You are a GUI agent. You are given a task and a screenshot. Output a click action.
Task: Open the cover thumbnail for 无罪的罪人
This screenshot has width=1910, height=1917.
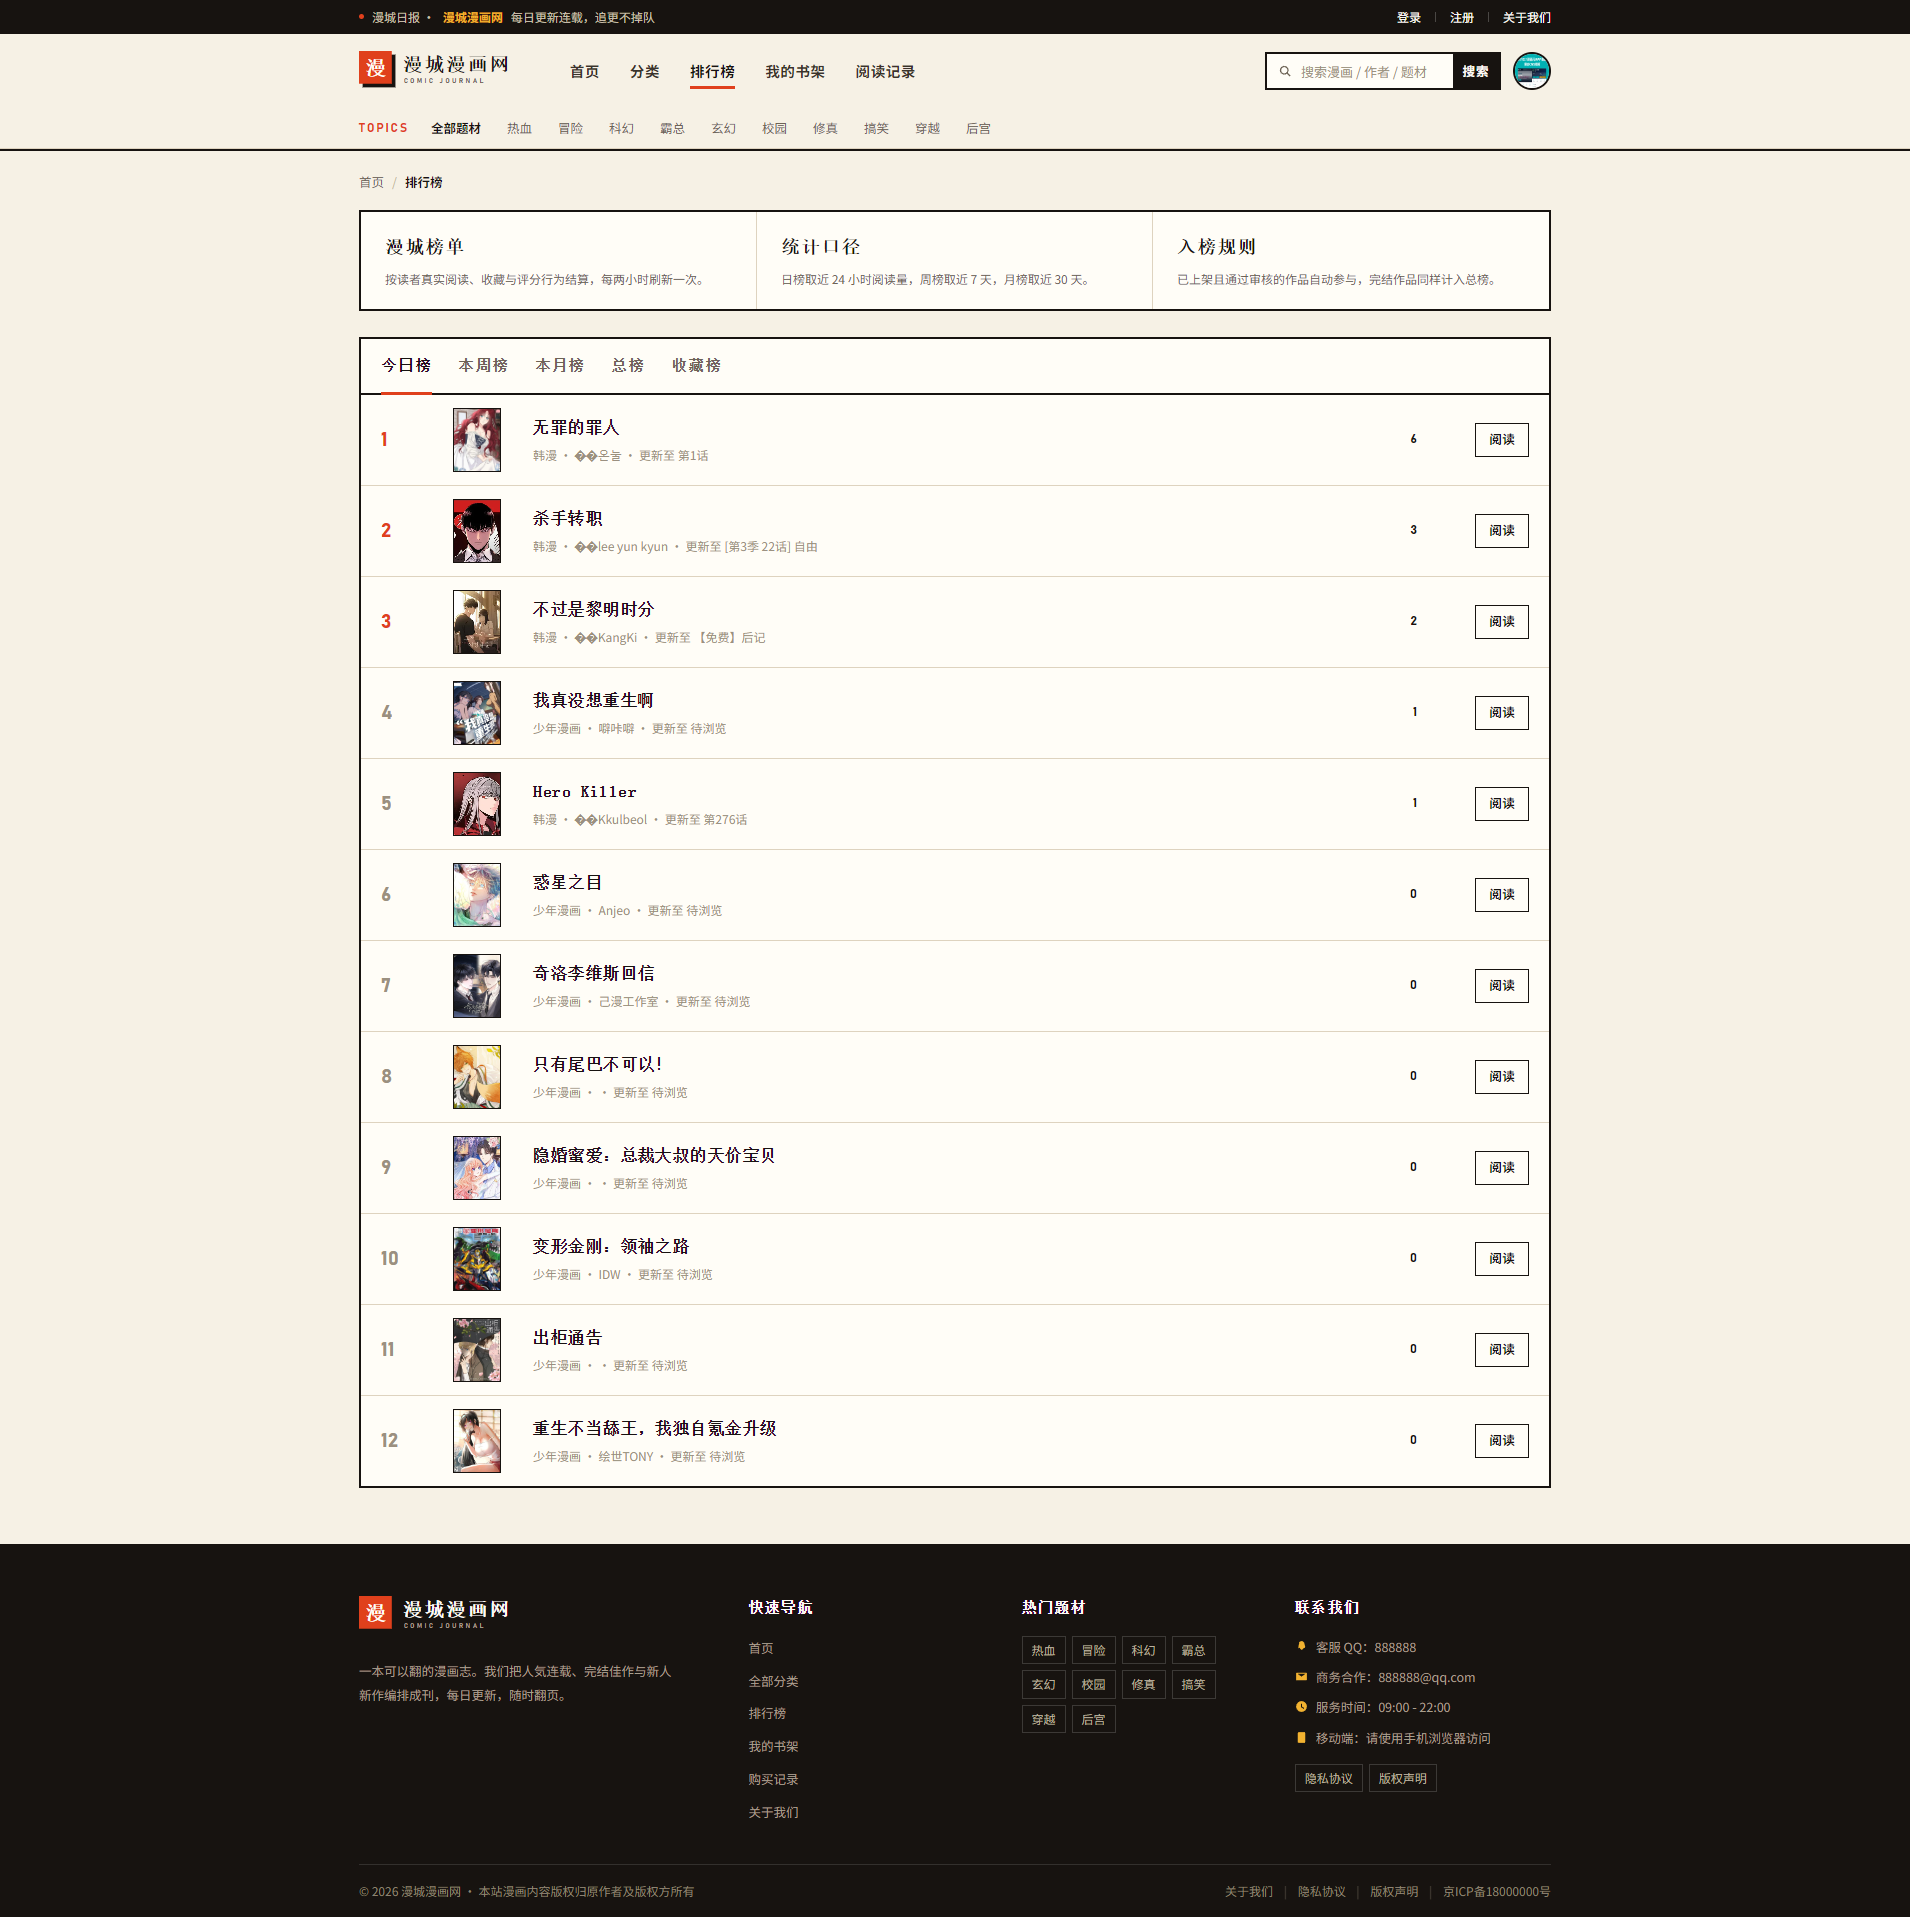click(x=477, y=440)
